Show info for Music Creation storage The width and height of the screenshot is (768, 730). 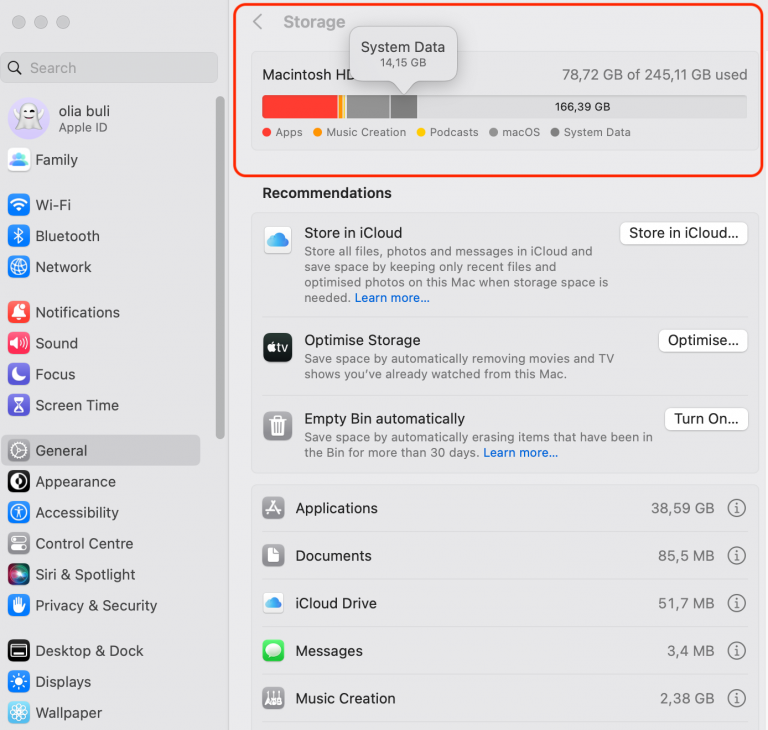[736, 698]
